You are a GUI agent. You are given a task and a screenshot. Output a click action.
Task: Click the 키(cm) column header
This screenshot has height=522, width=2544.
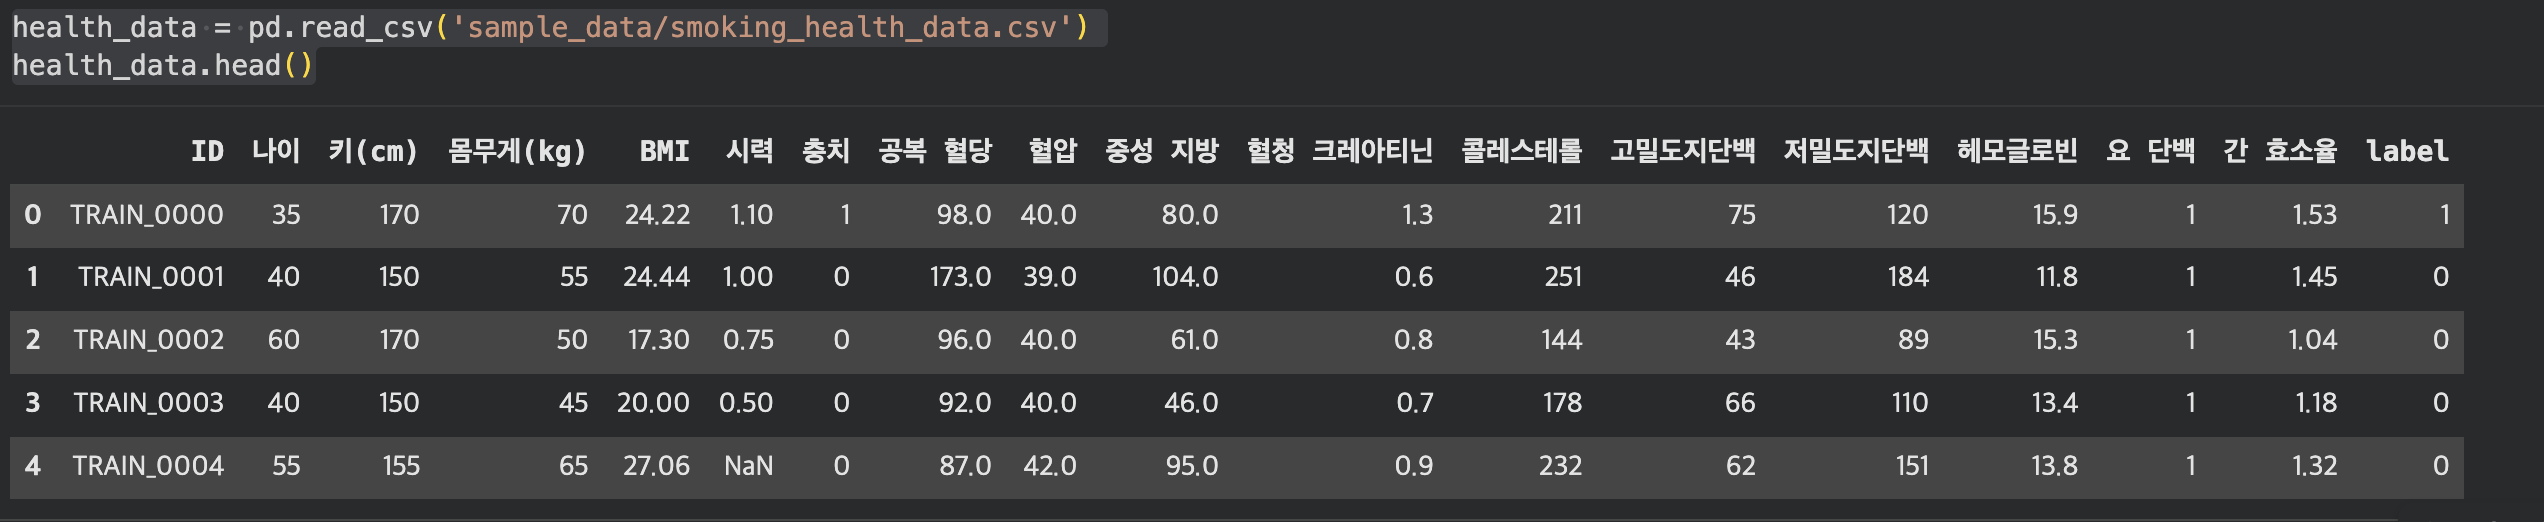tap(374, 151)
